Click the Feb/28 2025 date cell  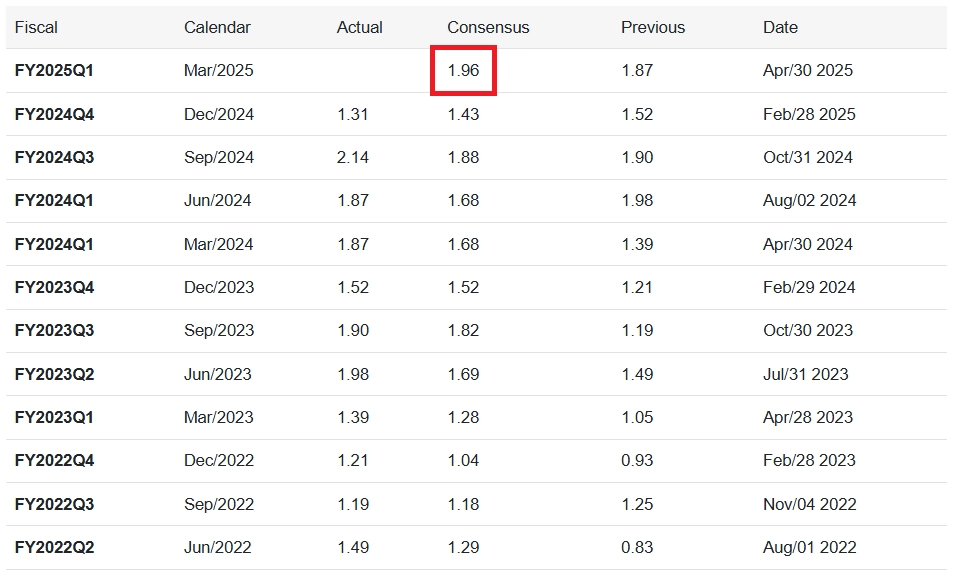tap(809, 114)
